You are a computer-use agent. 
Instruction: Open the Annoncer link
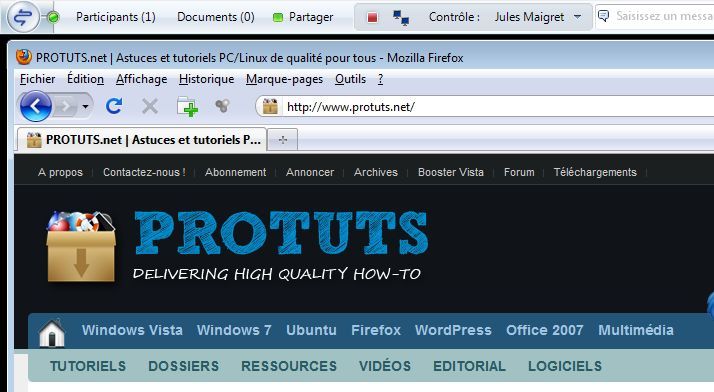(x=310, y=172)
